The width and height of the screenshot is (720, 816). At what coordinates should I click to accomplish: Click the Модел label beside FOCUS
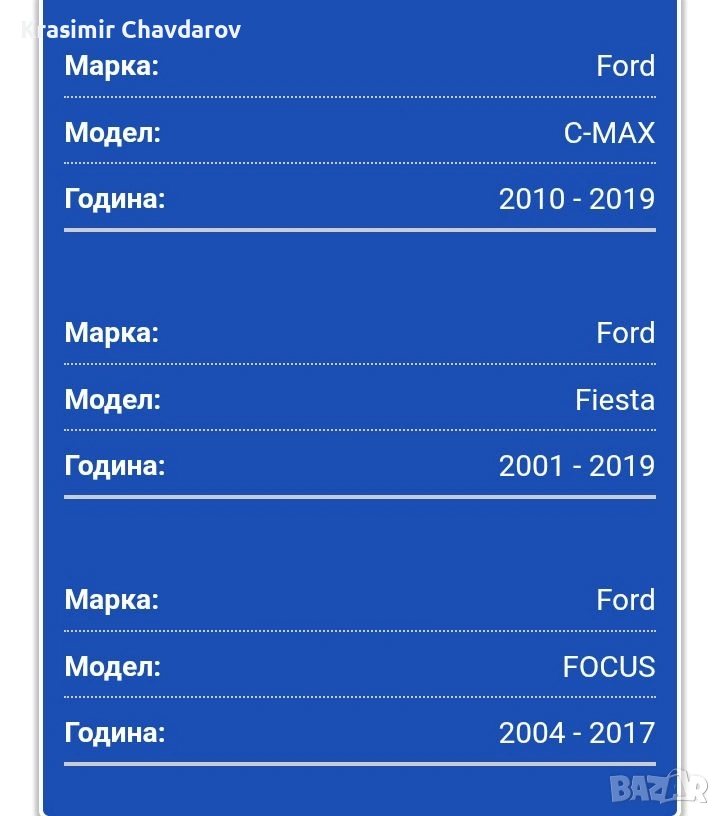coord(113,667)
